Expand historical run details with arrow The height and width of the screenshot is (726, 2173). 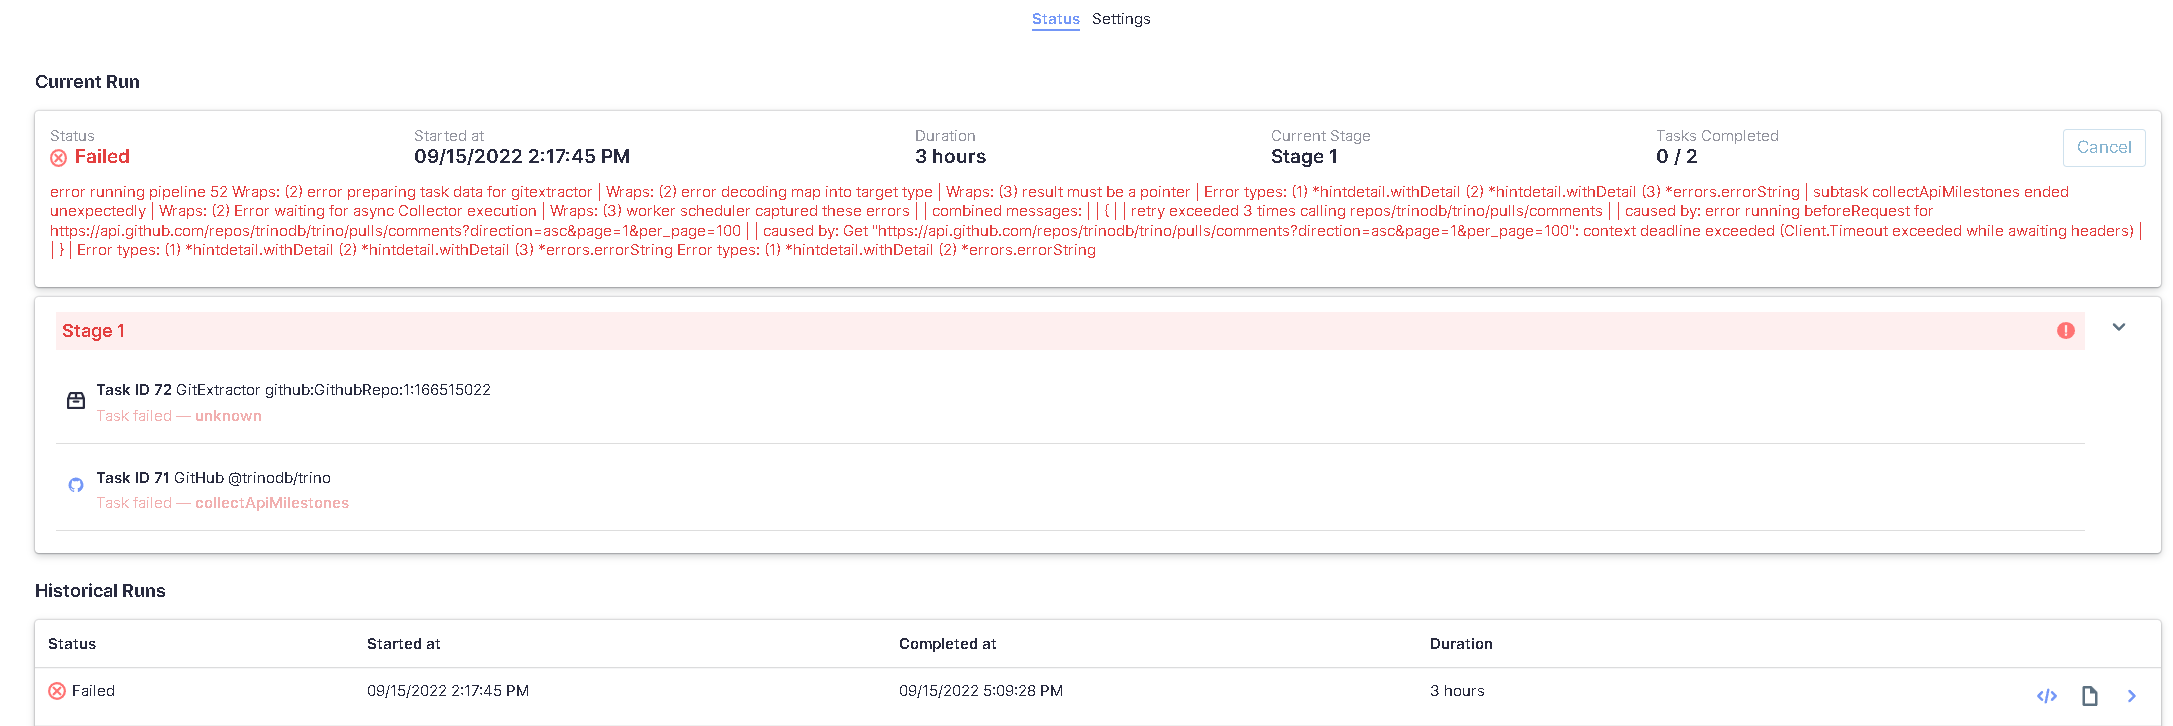coord(2131,696)
